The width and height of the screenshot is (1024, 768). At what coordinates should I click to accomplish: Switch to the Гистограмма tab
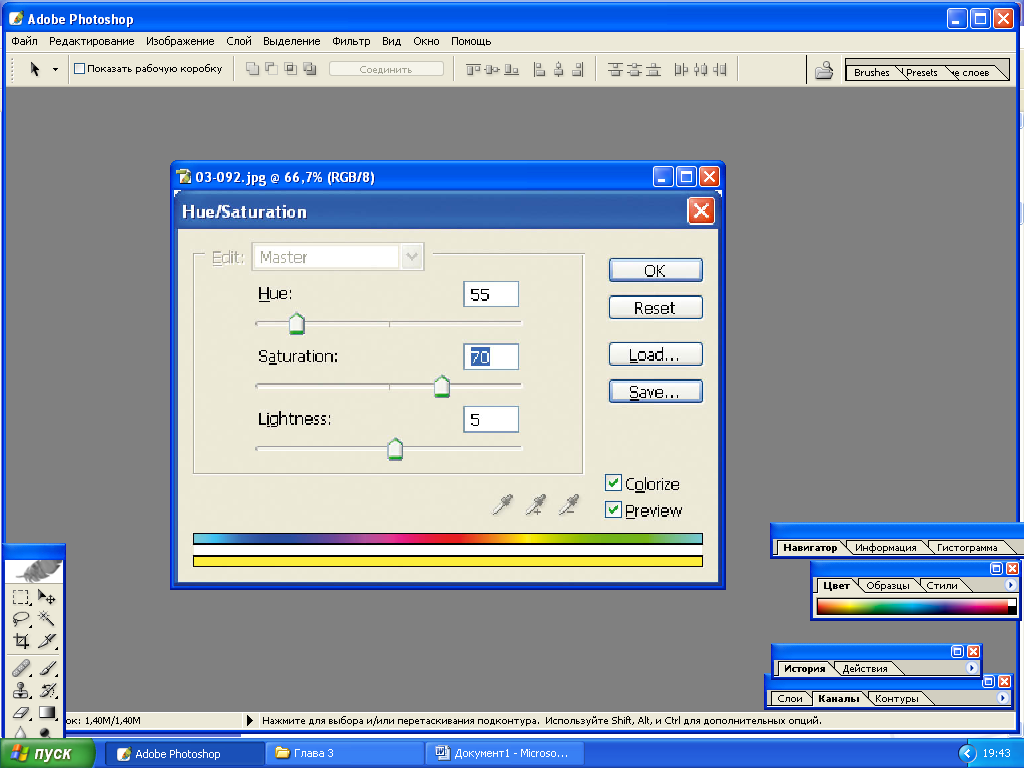click(x=967, y=548)
